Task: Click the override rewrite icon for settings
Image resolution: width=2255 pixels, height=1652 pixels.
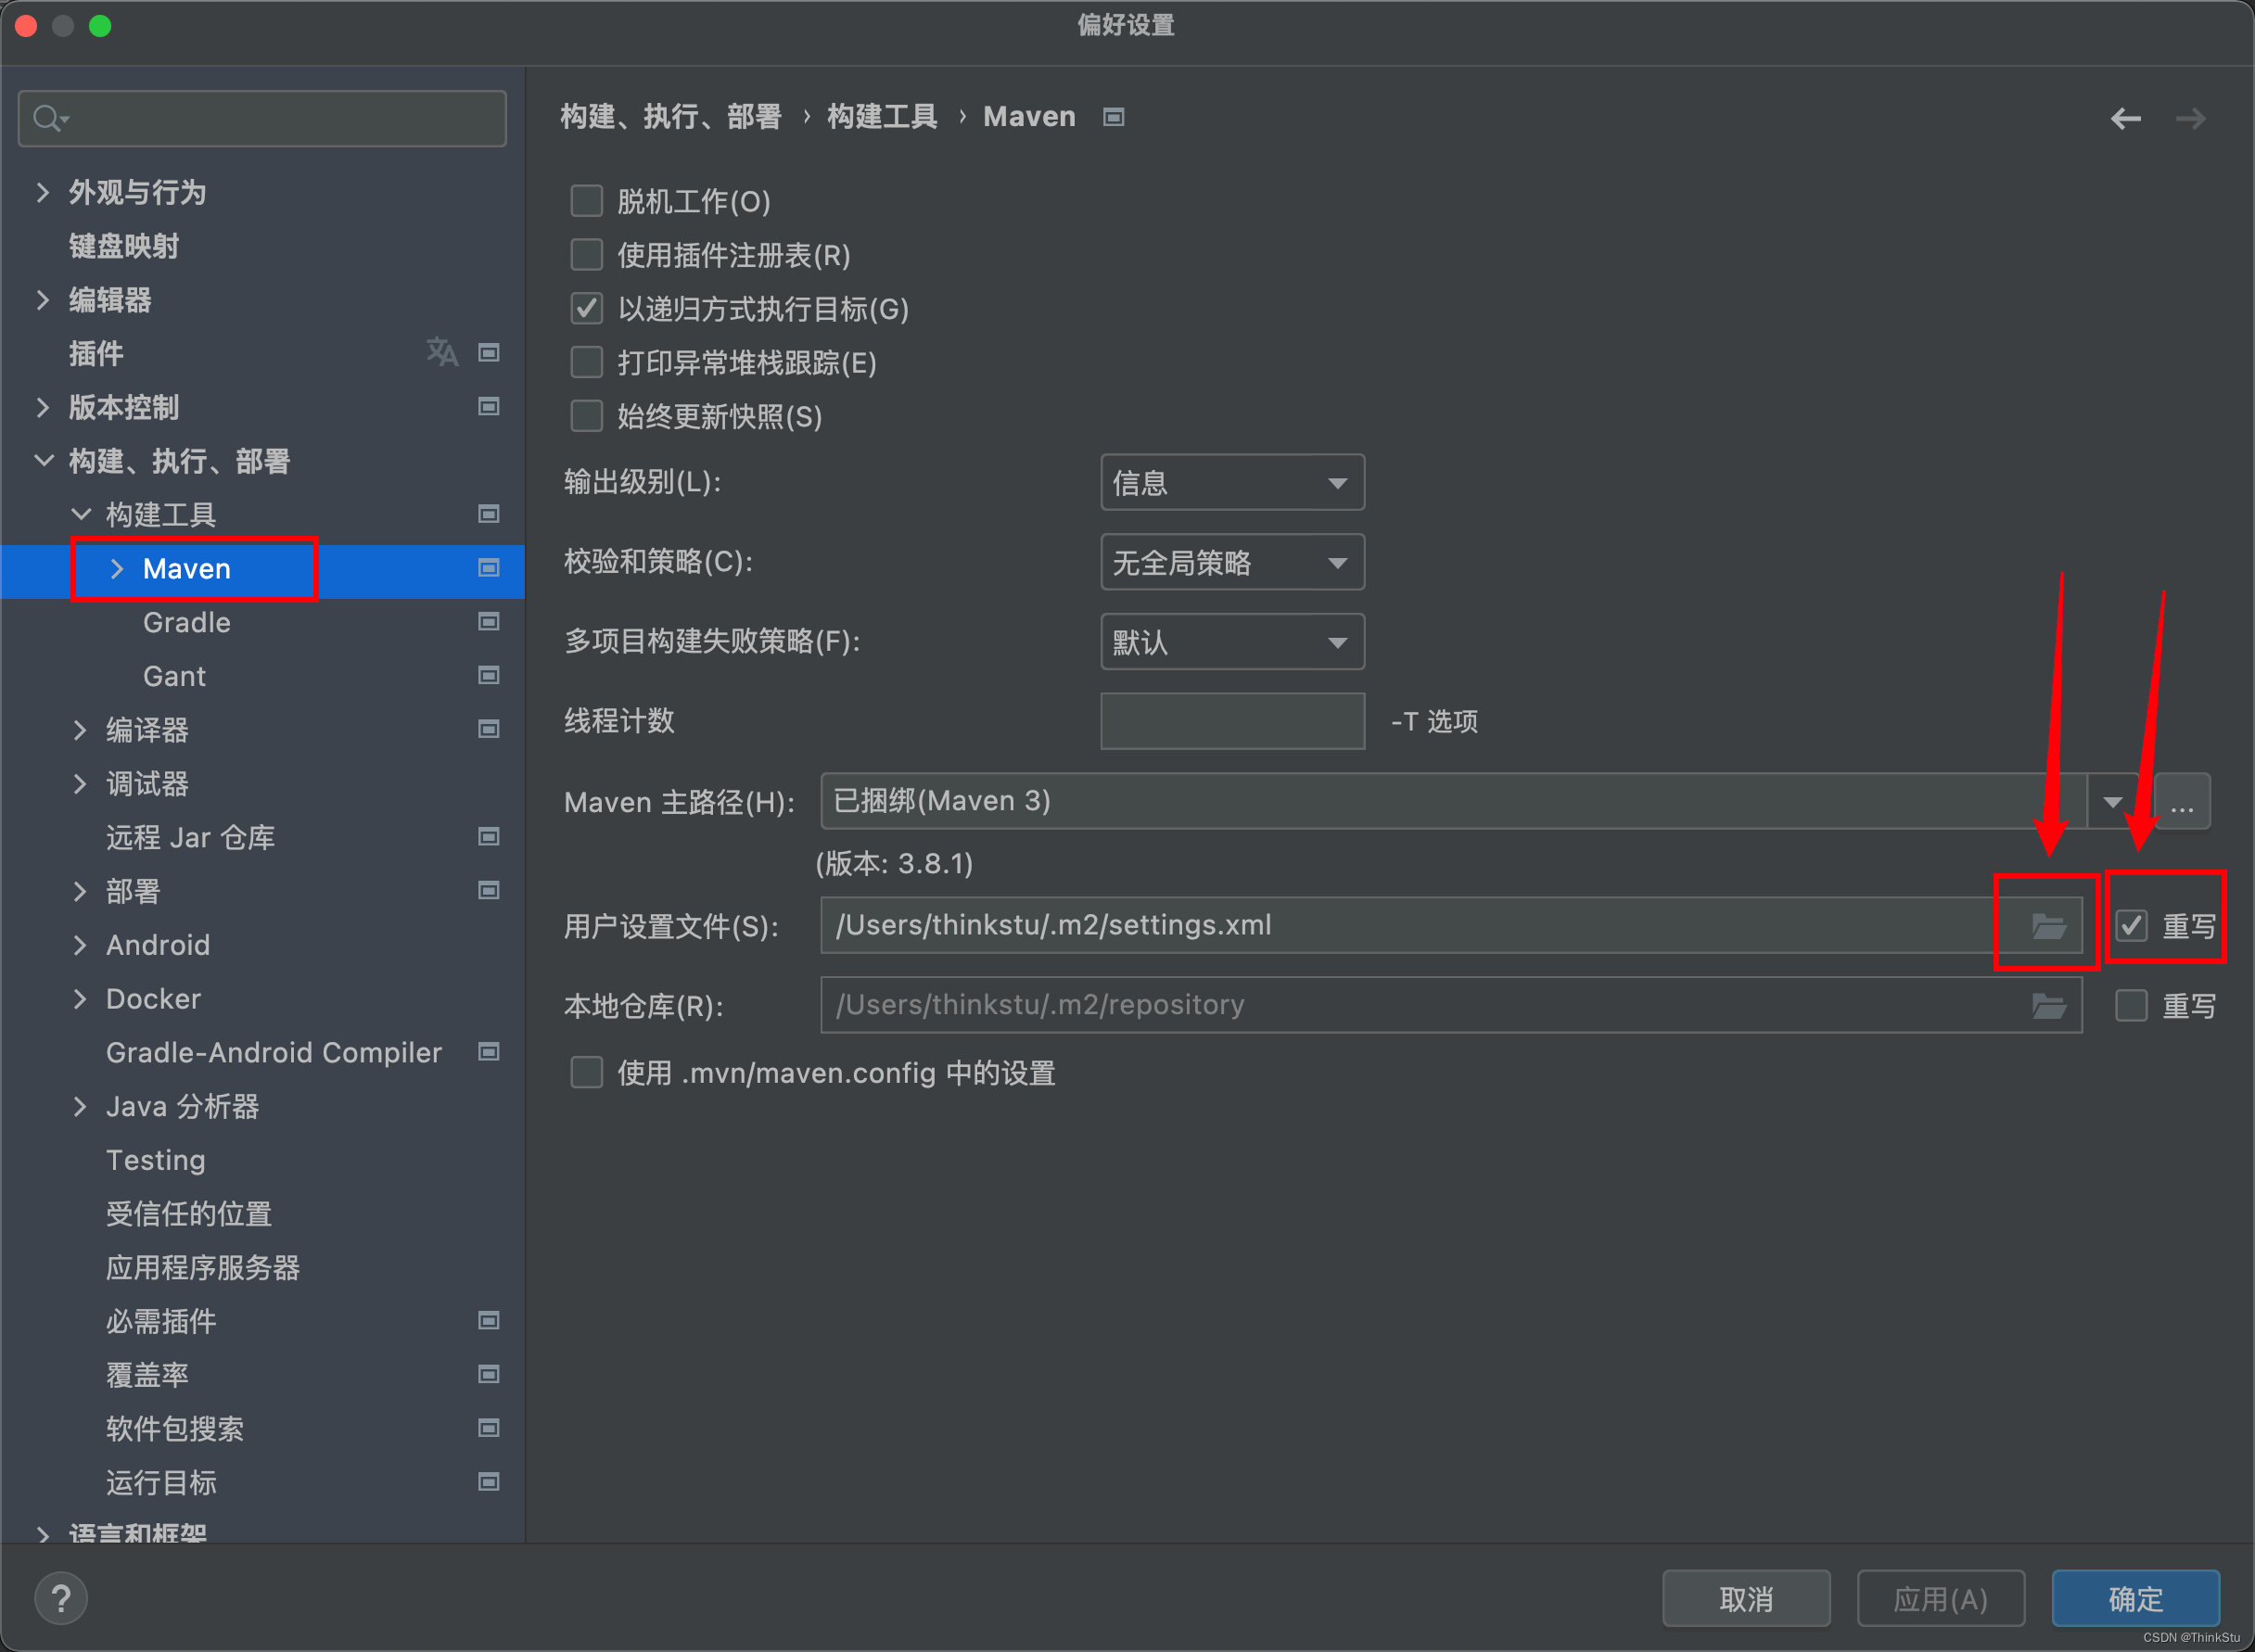Action: point(2133,926)
